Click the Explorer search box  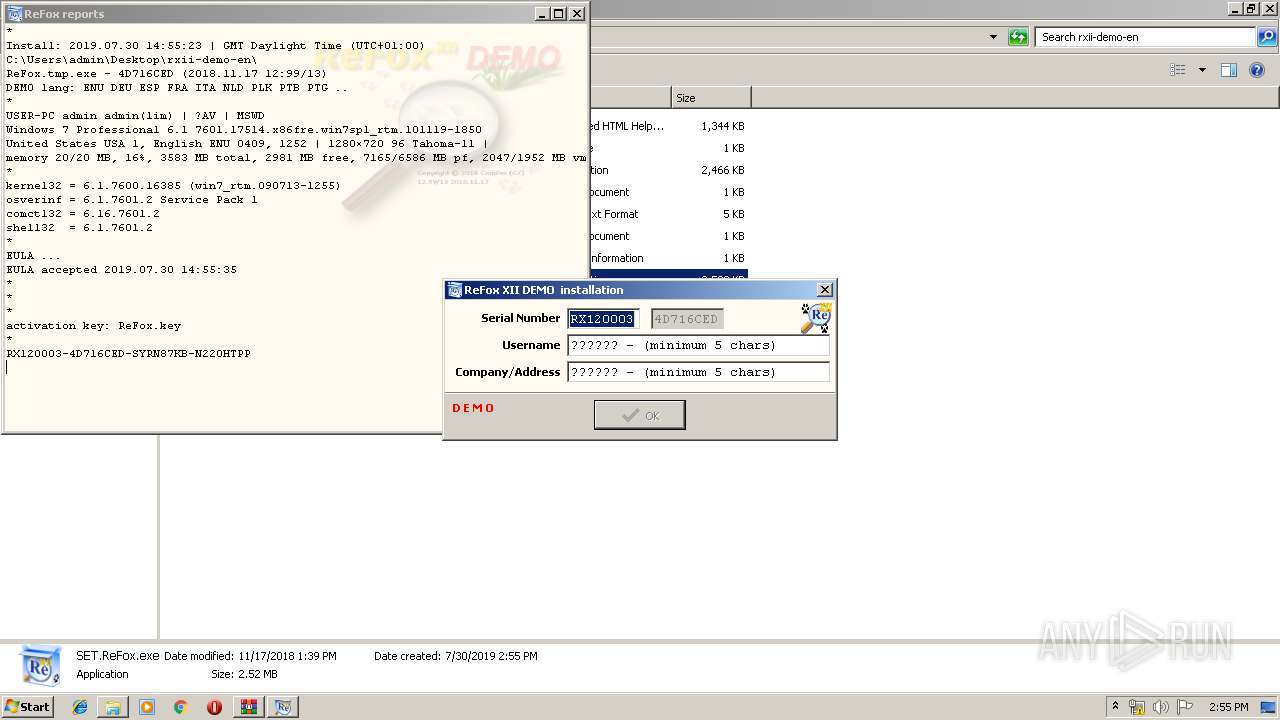click(x=1145, y=37)
